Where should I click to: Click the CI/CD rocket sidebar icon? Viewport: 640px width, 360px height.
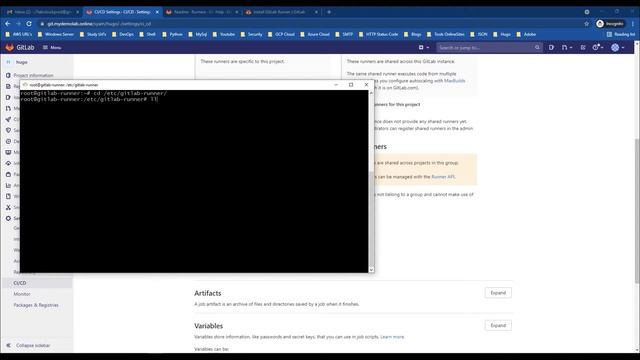click(x=8, y=119)
